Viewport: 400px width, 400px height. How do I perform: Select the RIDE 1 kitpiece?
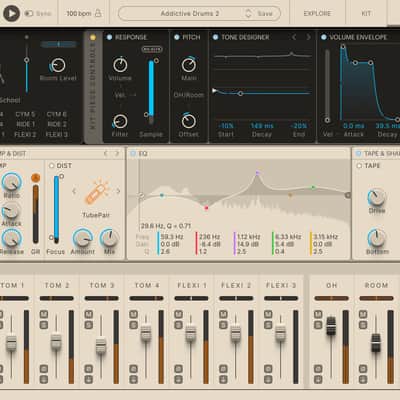pos(26,124)
